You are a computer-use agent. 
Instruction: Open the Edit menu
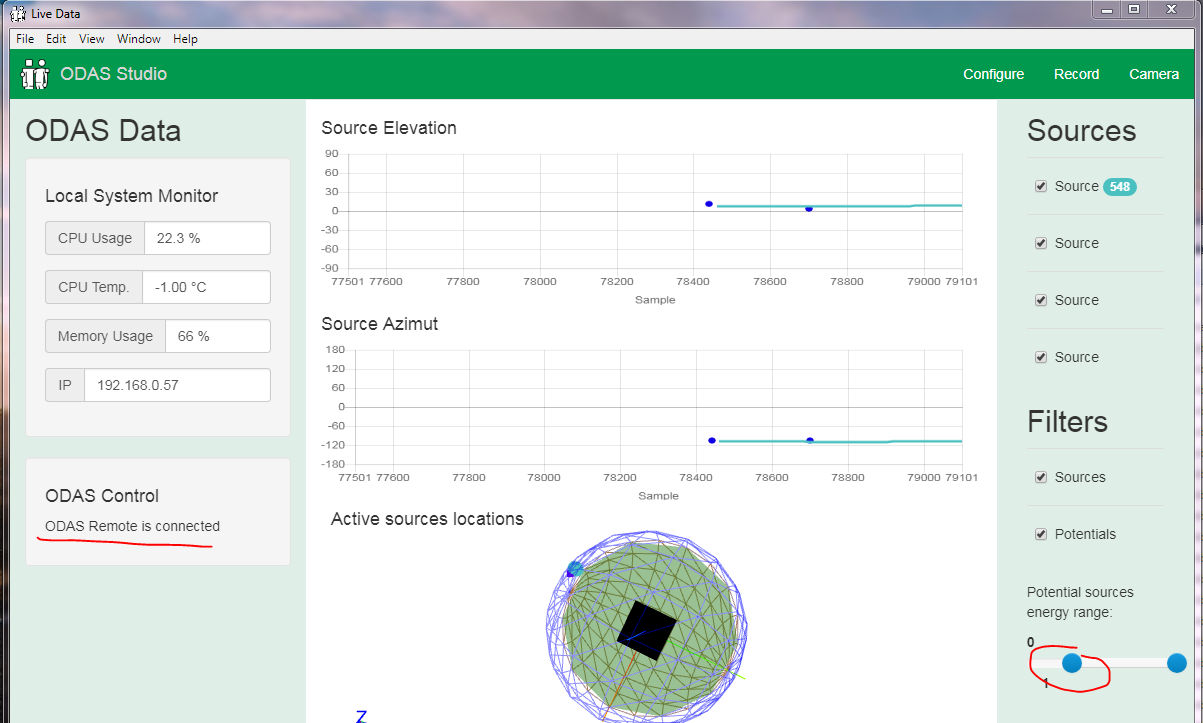pyautogui.click(x=56, y=39)
